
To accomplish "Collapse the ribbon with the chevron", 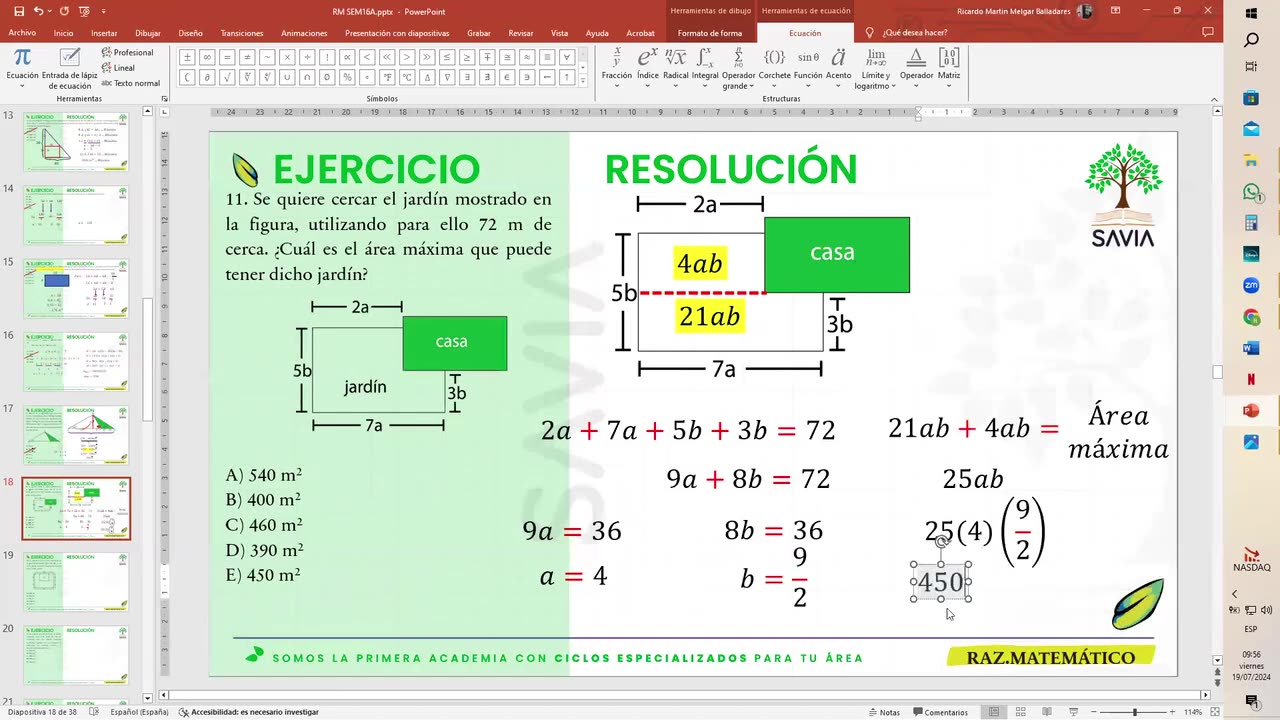I will pyautogui.click(x=1215, y=99).
